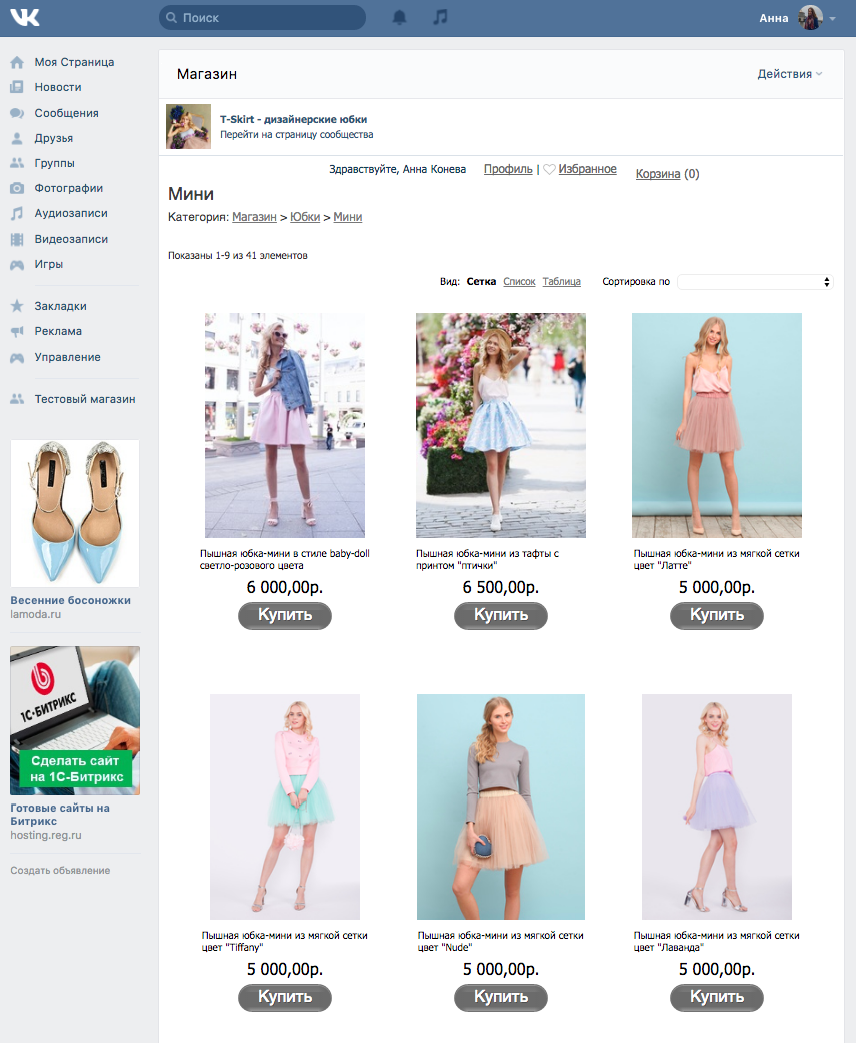856x1043 pixels.
Task: Select the Сетка grid view
Action: (x=481, y=282)
